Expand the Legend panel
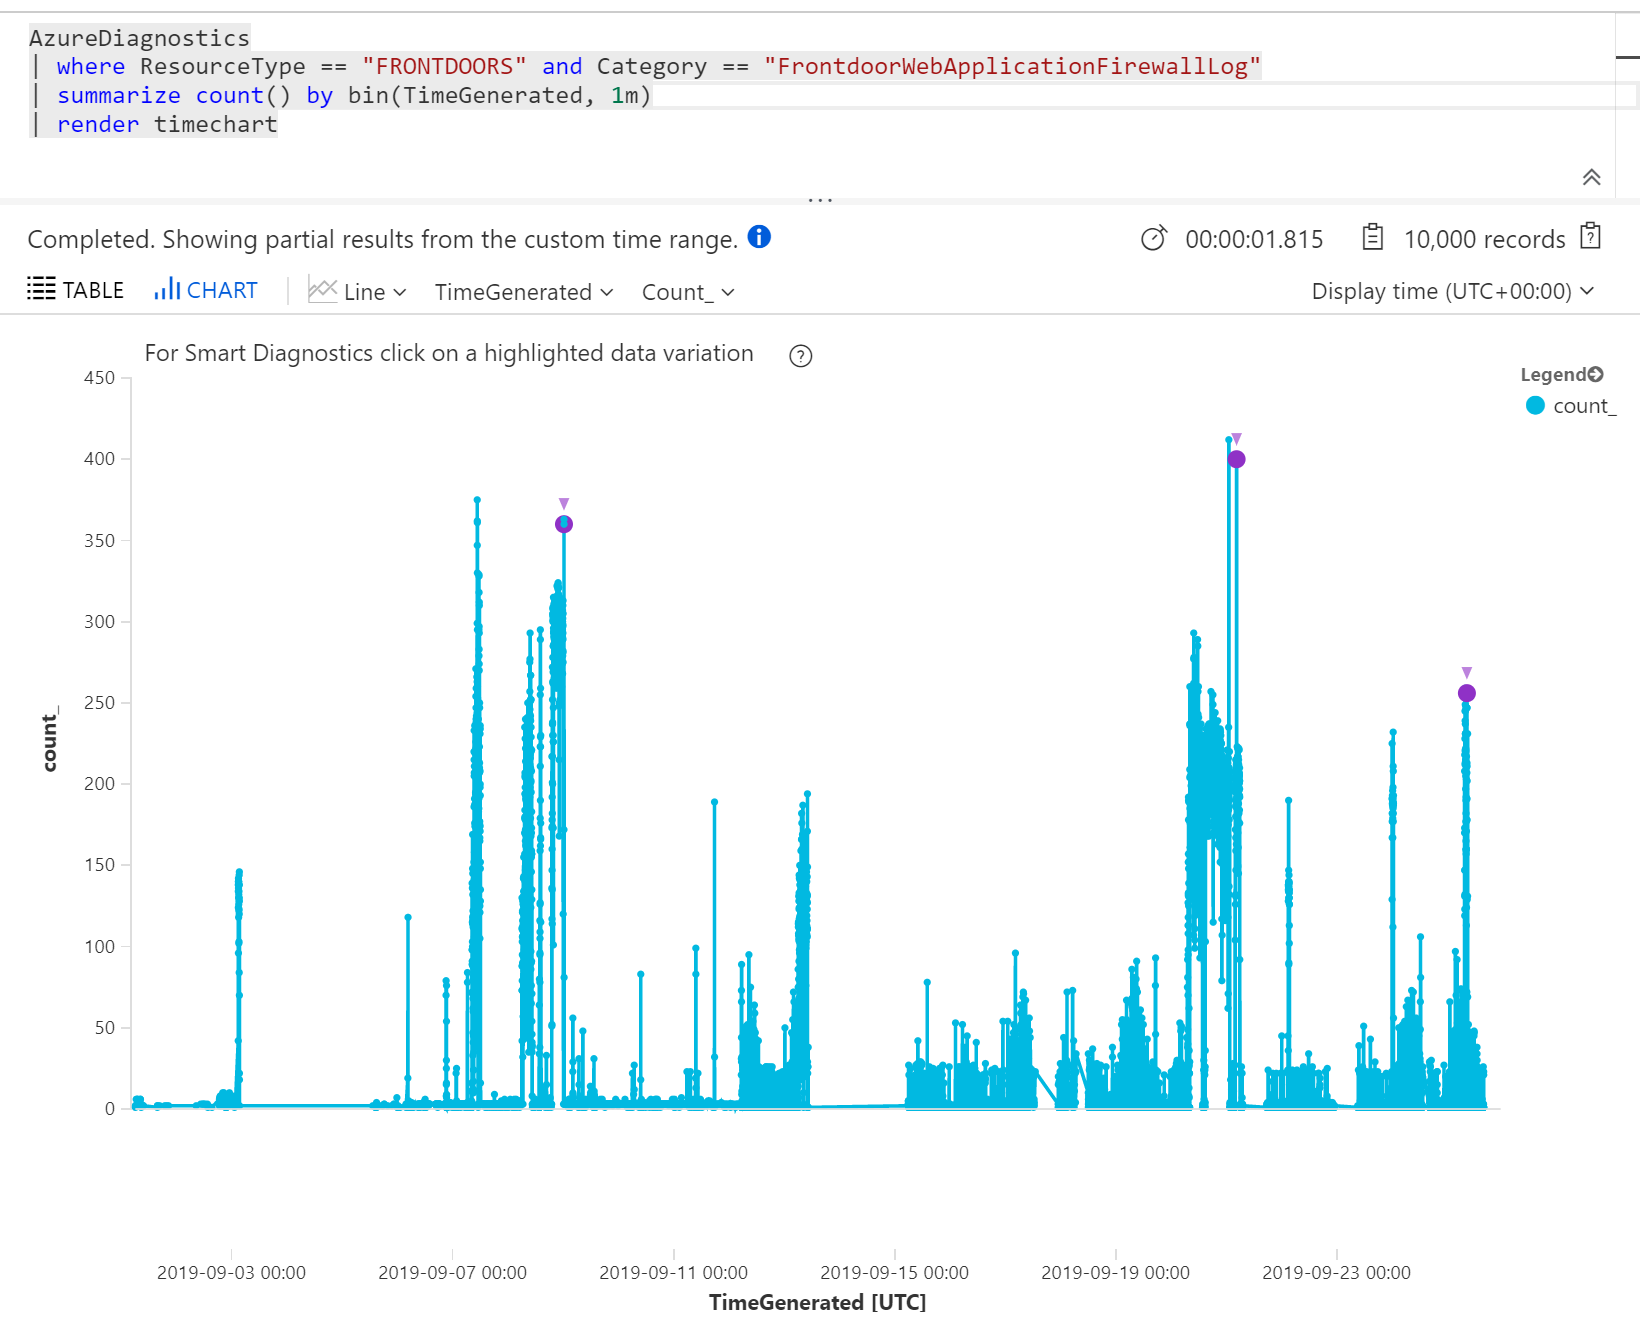The height and width of the screenshot is (1320, 1640). click(1596, 374)
